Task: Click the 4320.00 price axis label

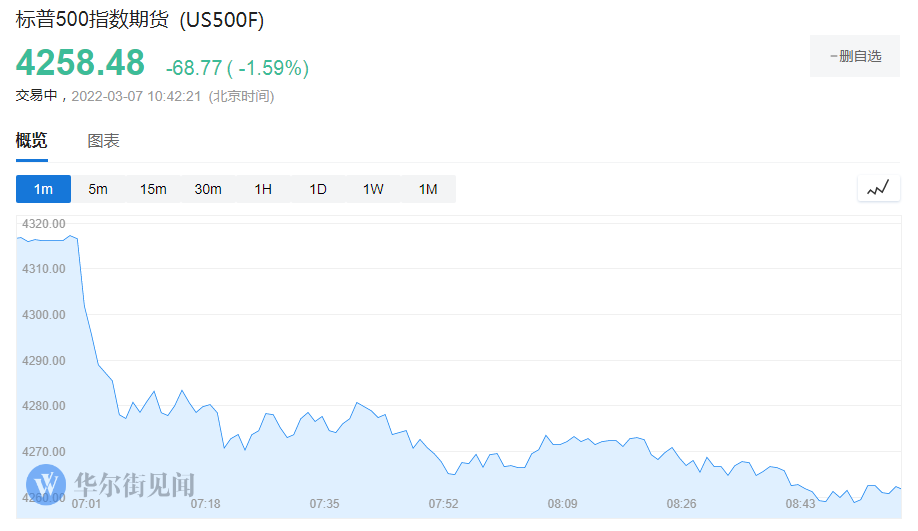Action: click(x=44, y=223)
